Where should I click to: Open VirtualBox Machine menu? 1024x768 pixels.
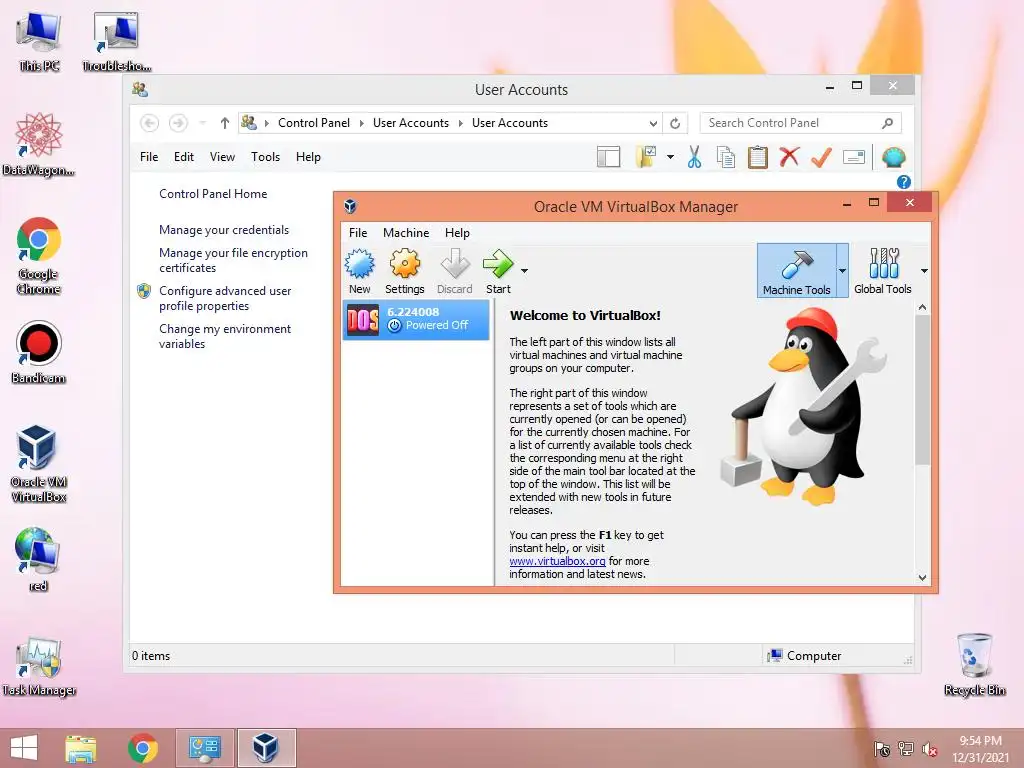click(406, 232)
